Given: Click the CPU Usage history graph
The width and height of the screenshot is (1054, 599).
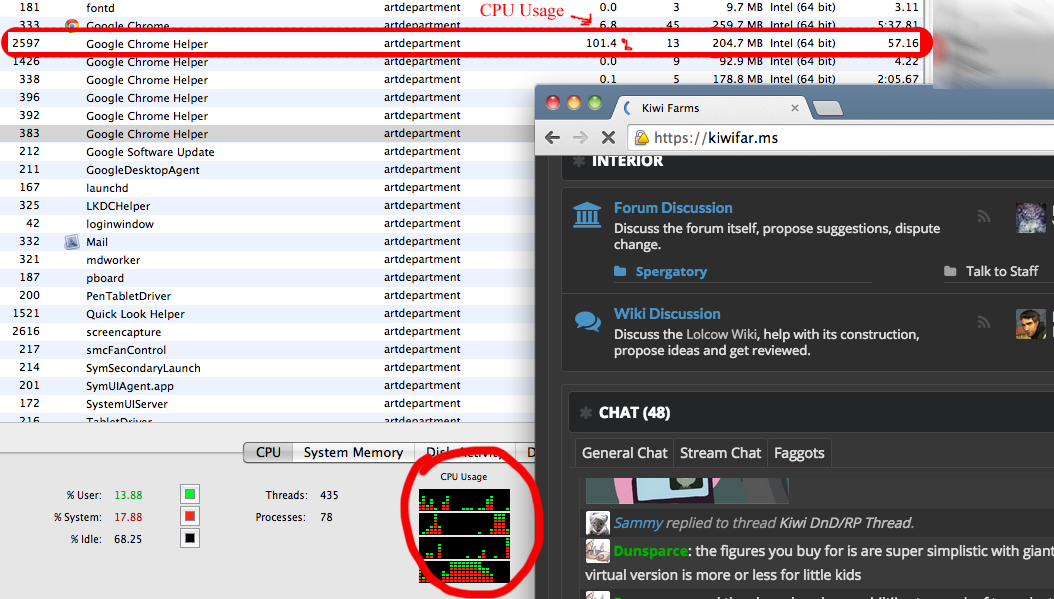Looking at the screenshot, I should (x=464, y=536).
